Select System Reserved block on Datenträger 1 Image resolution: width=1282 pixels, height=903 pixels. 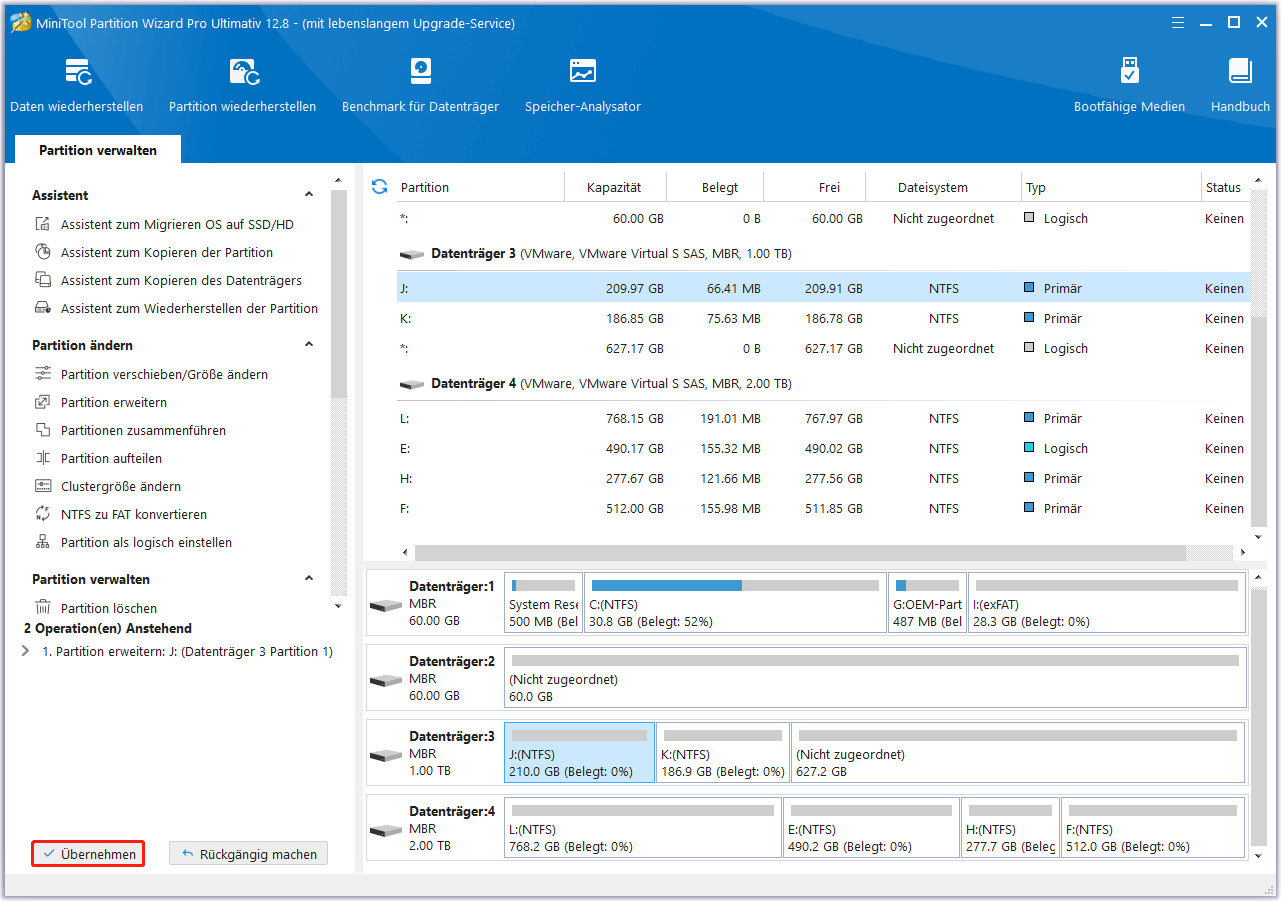coord(544,603)
